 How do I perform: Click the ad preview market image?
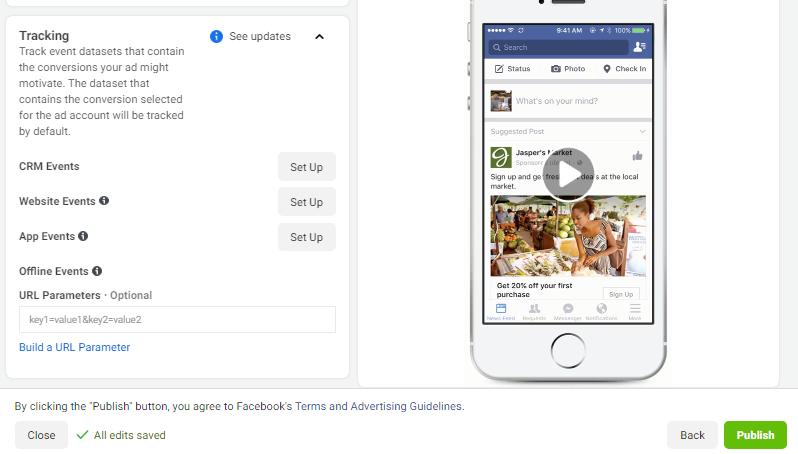point(568,236)
